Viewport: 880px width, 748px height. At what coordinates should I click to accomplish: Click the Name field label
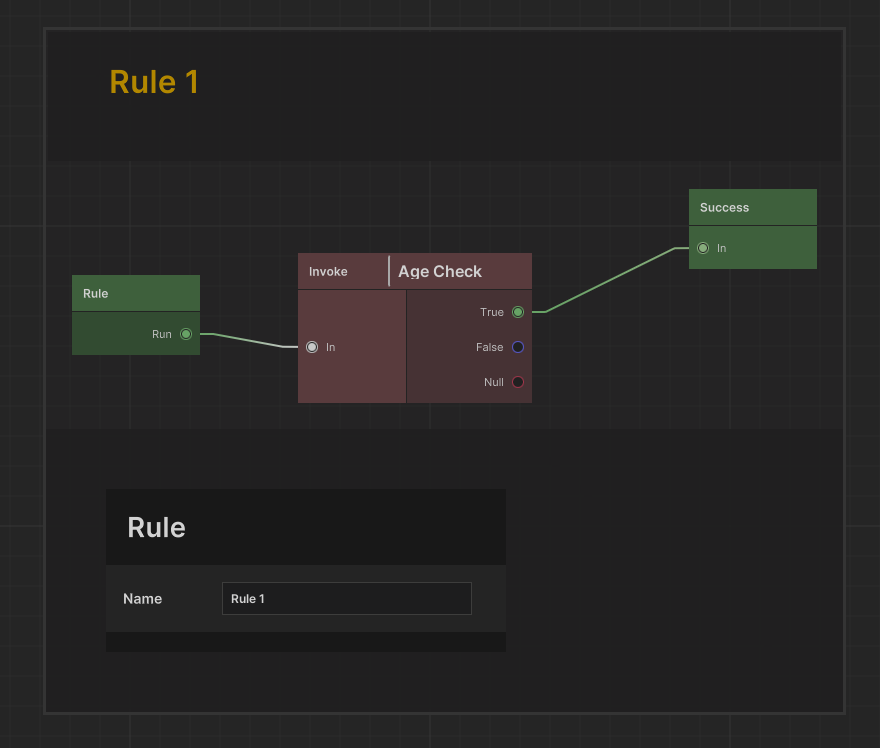142,598
